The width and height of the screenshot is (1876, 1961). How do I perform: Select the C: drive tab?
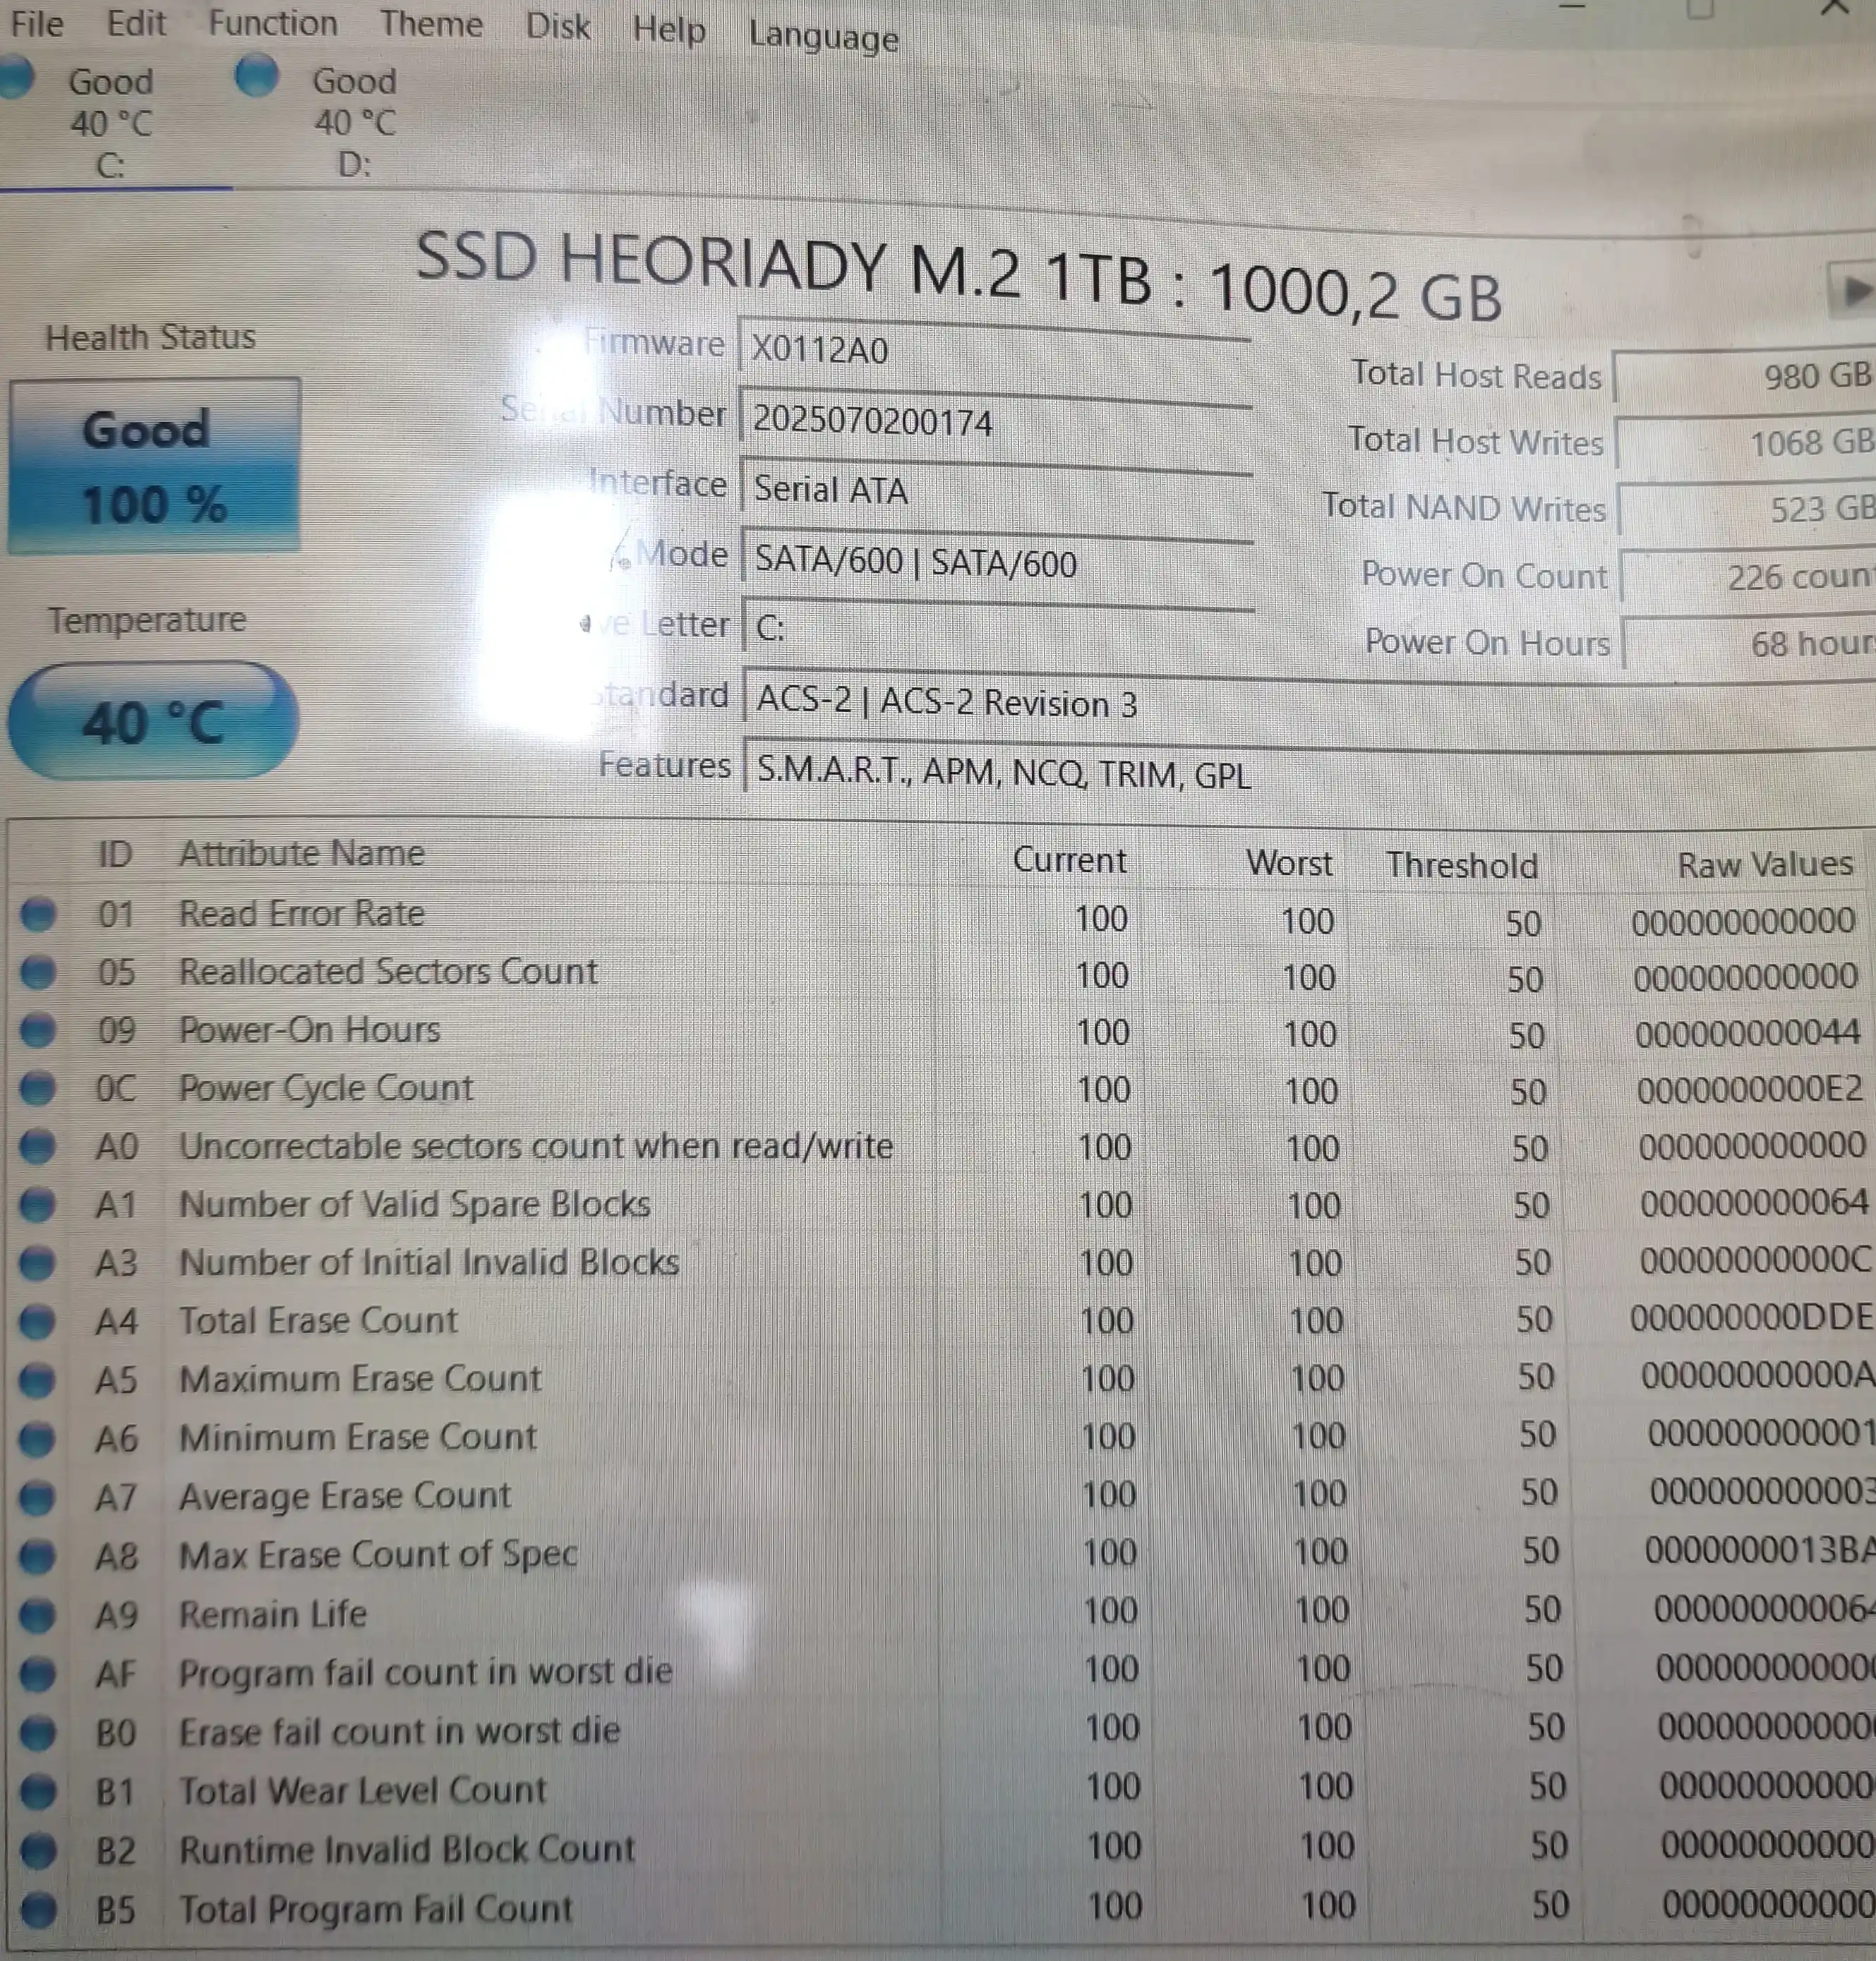pos(110,122)
